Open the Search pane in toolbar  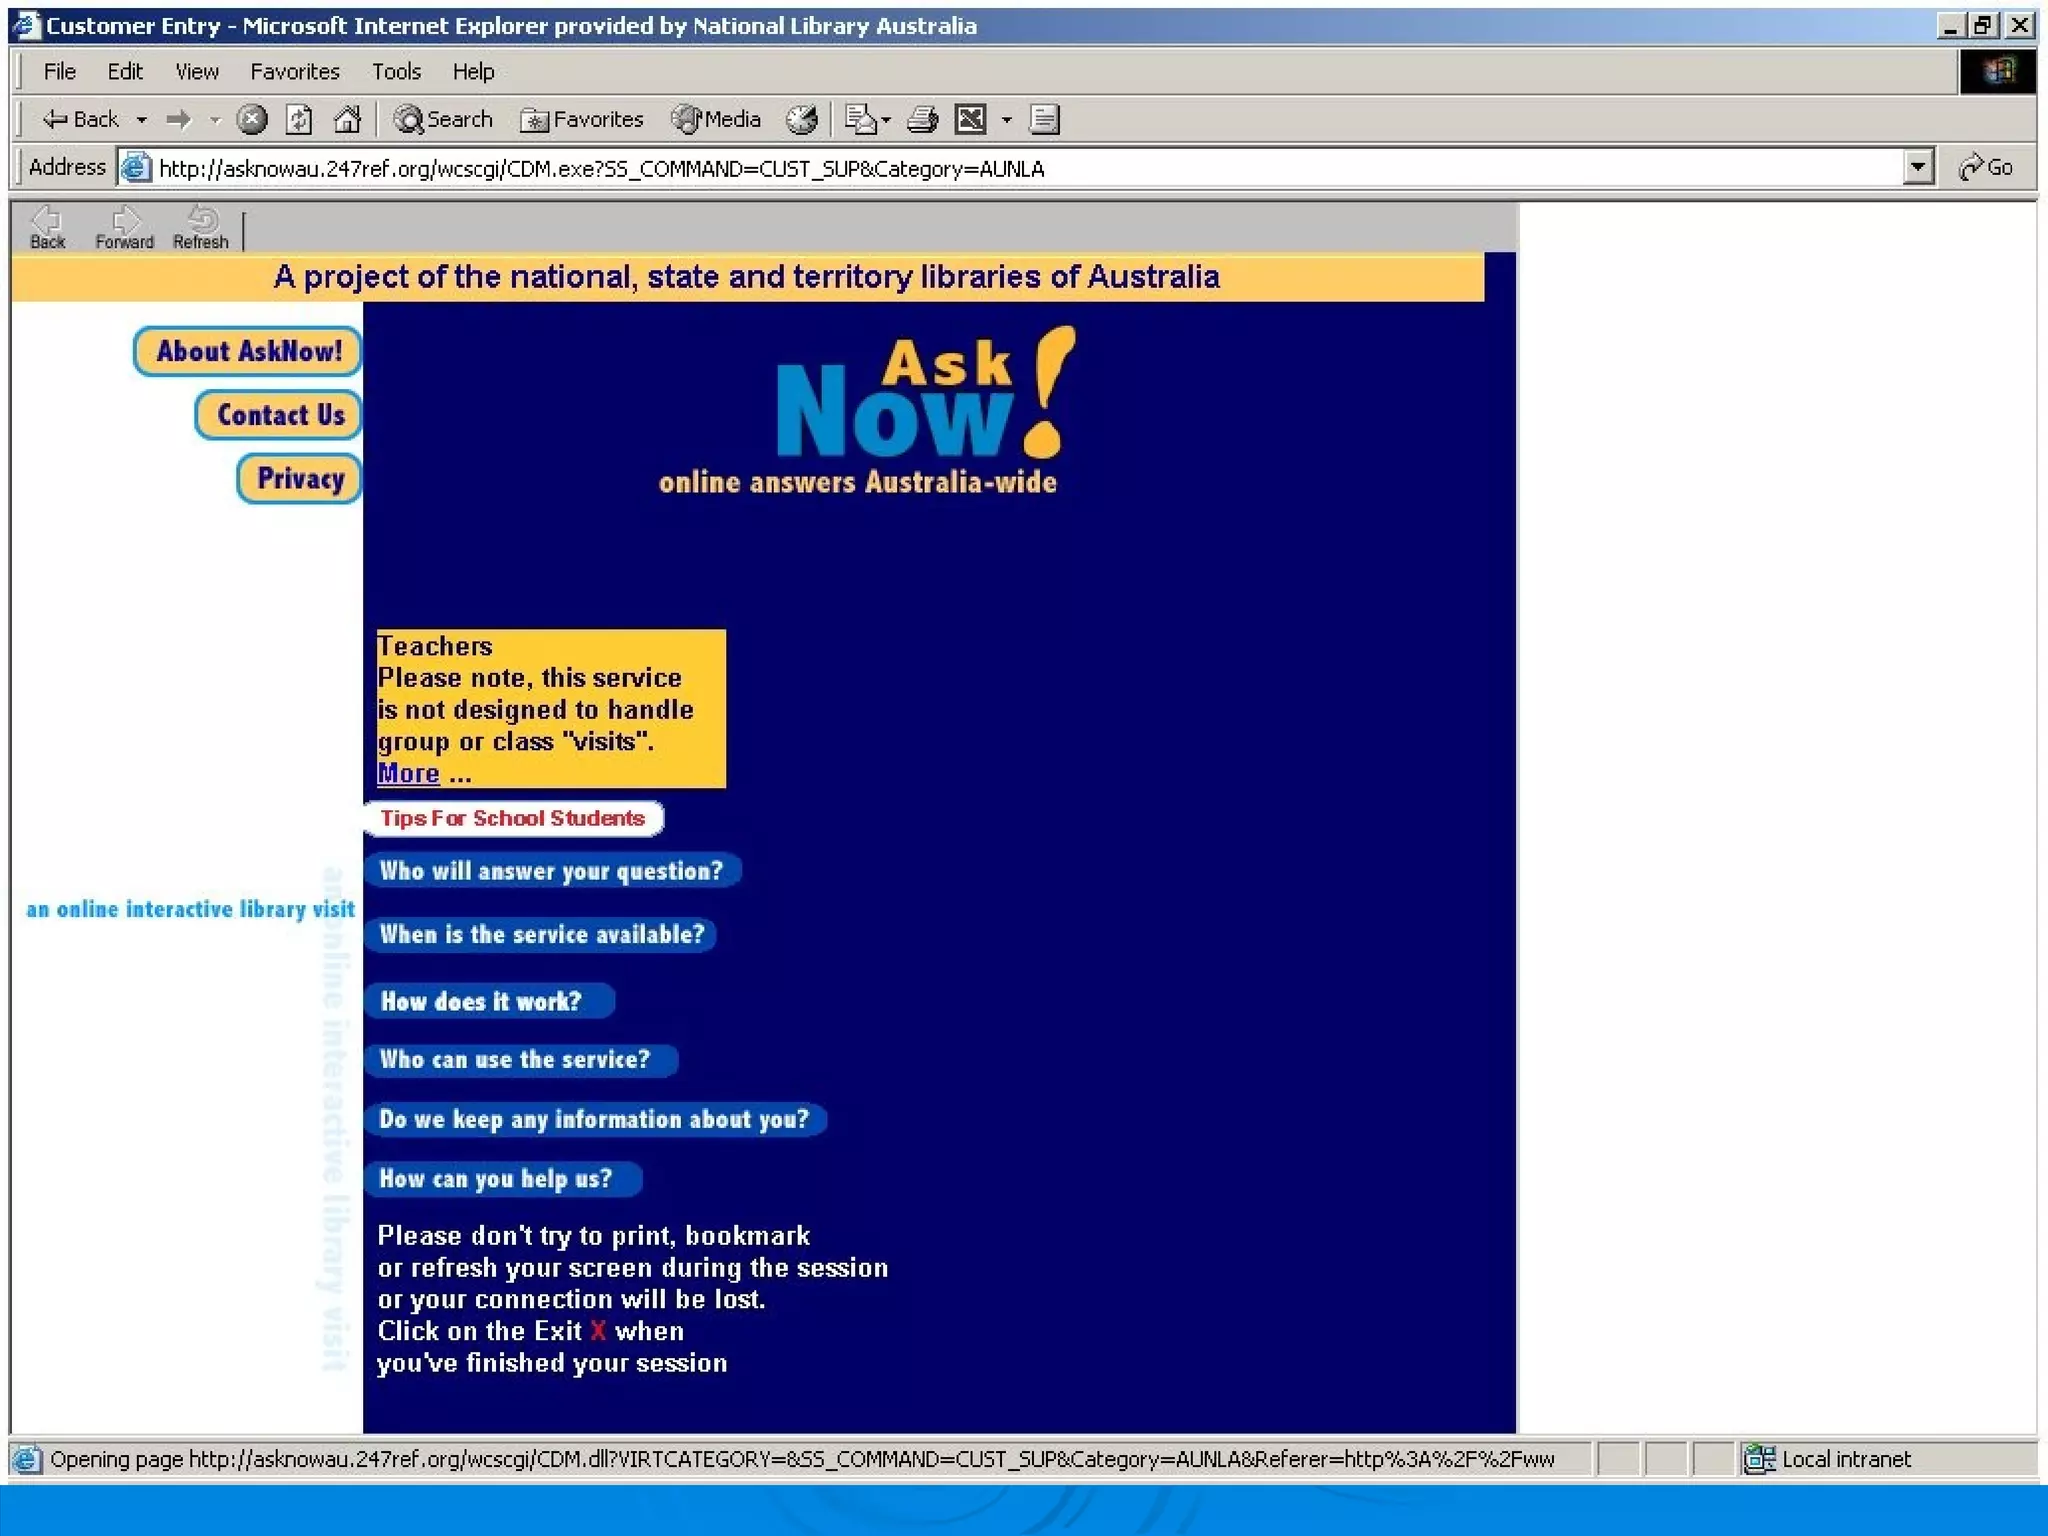coord(443,120)
